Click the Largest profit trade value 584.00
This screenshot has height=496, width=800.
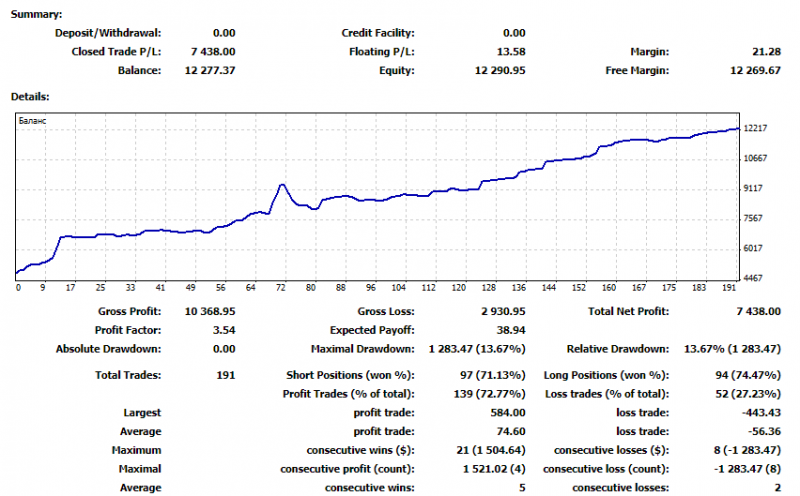(x=508, y=412)
